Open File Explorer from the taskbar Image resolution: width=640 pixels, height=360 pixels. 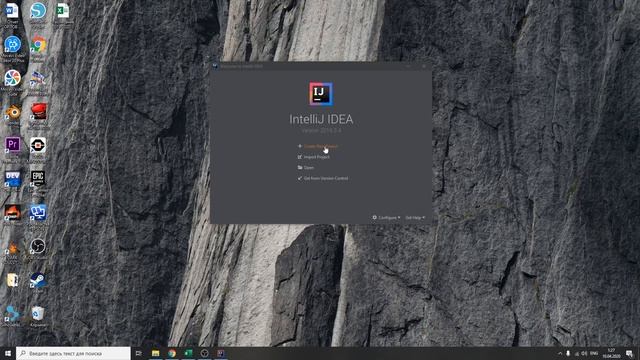tap(156, 353)
